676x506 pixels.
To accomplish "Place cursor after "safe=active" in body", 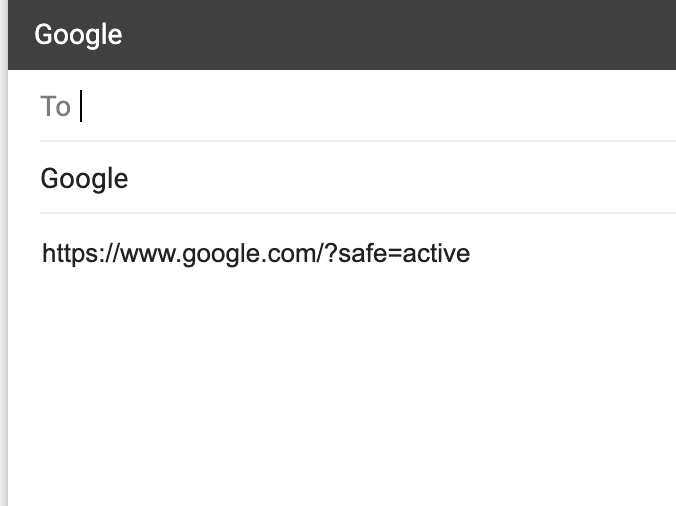I will (471, 254).
